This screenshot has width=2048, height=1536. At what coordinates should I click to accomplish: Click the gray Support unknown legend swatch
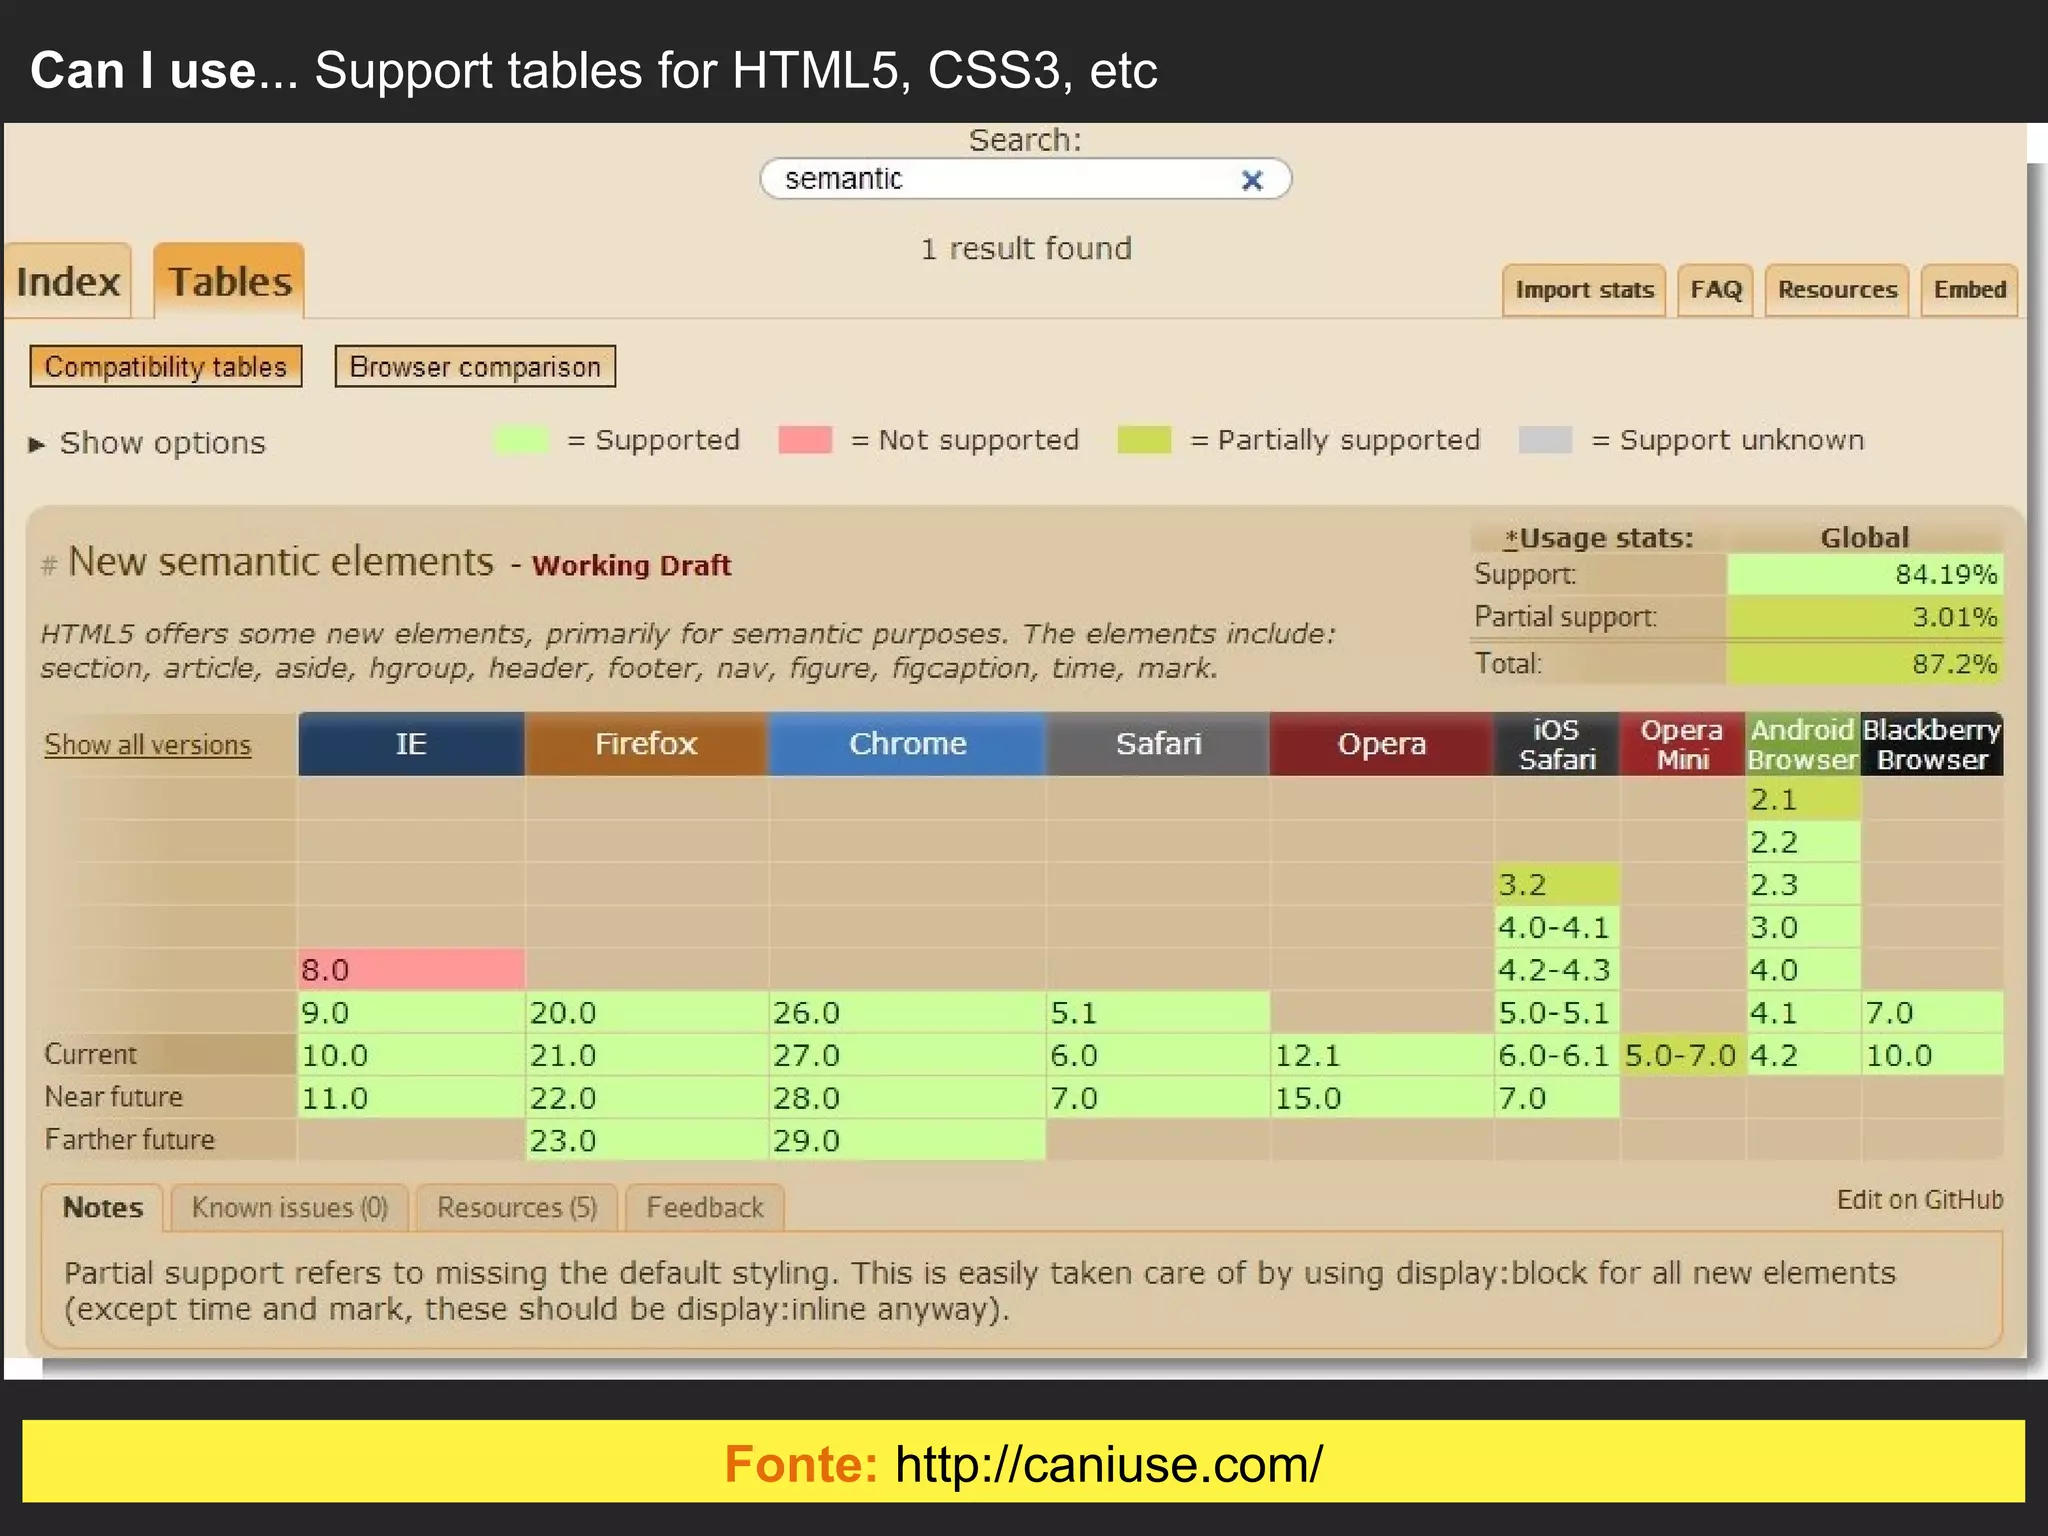pos(1545,440)
